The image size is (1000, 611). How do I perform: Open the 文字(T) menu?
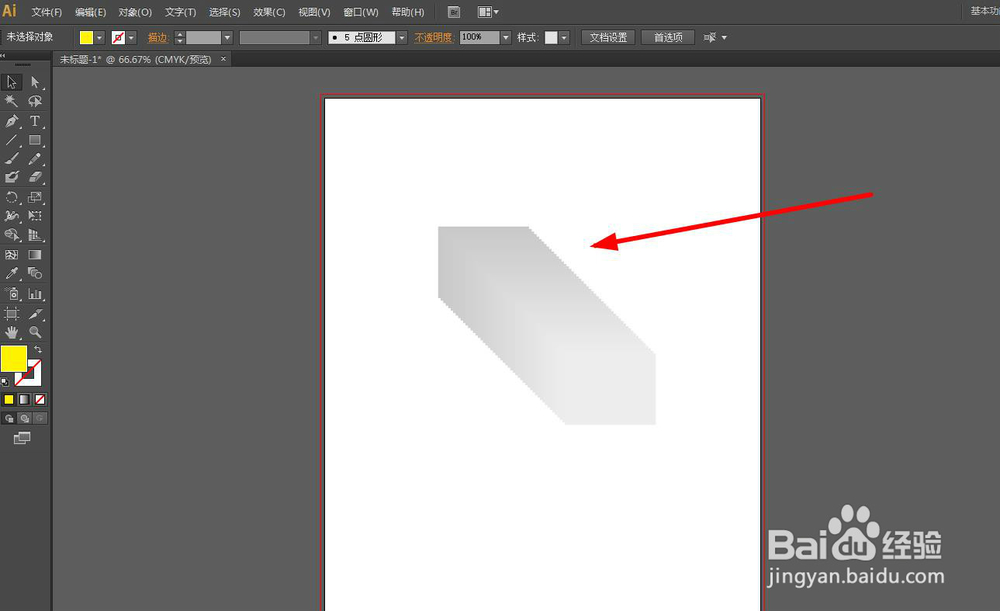180,12
